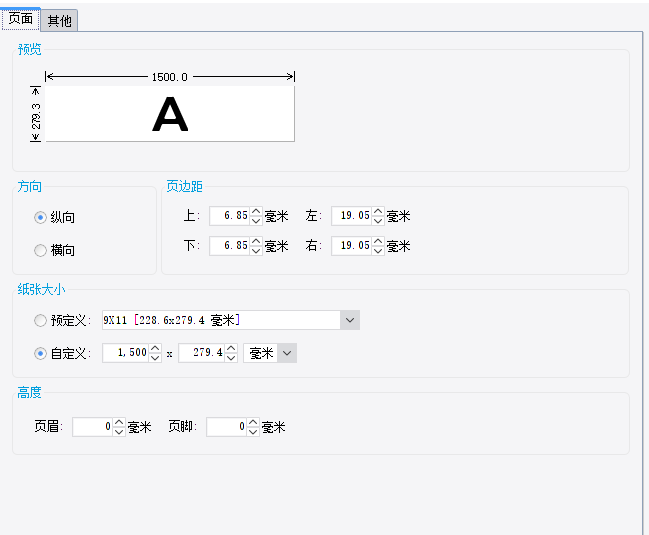Decrease the bottom margin (下) value
This screenshot has height=535, width=649.
(x=256, y=251)
